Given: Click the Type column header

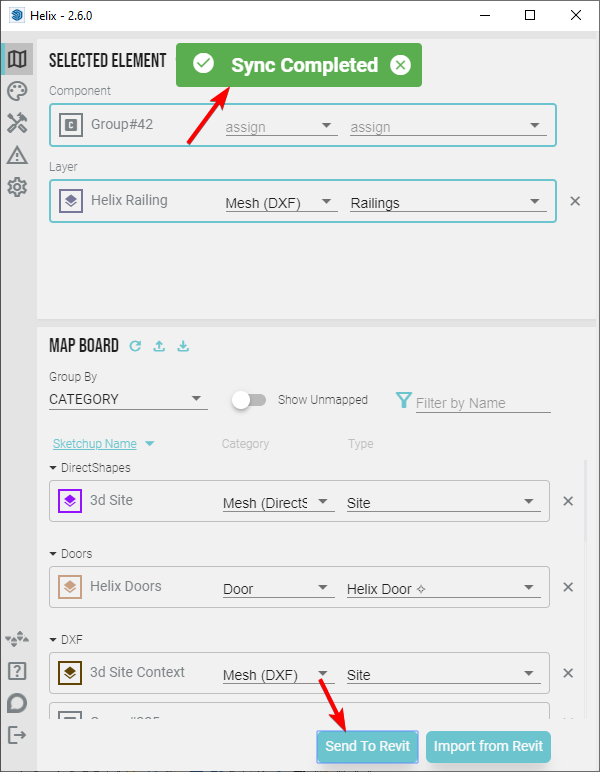Looking at the screenshot, I should (360, 444).
